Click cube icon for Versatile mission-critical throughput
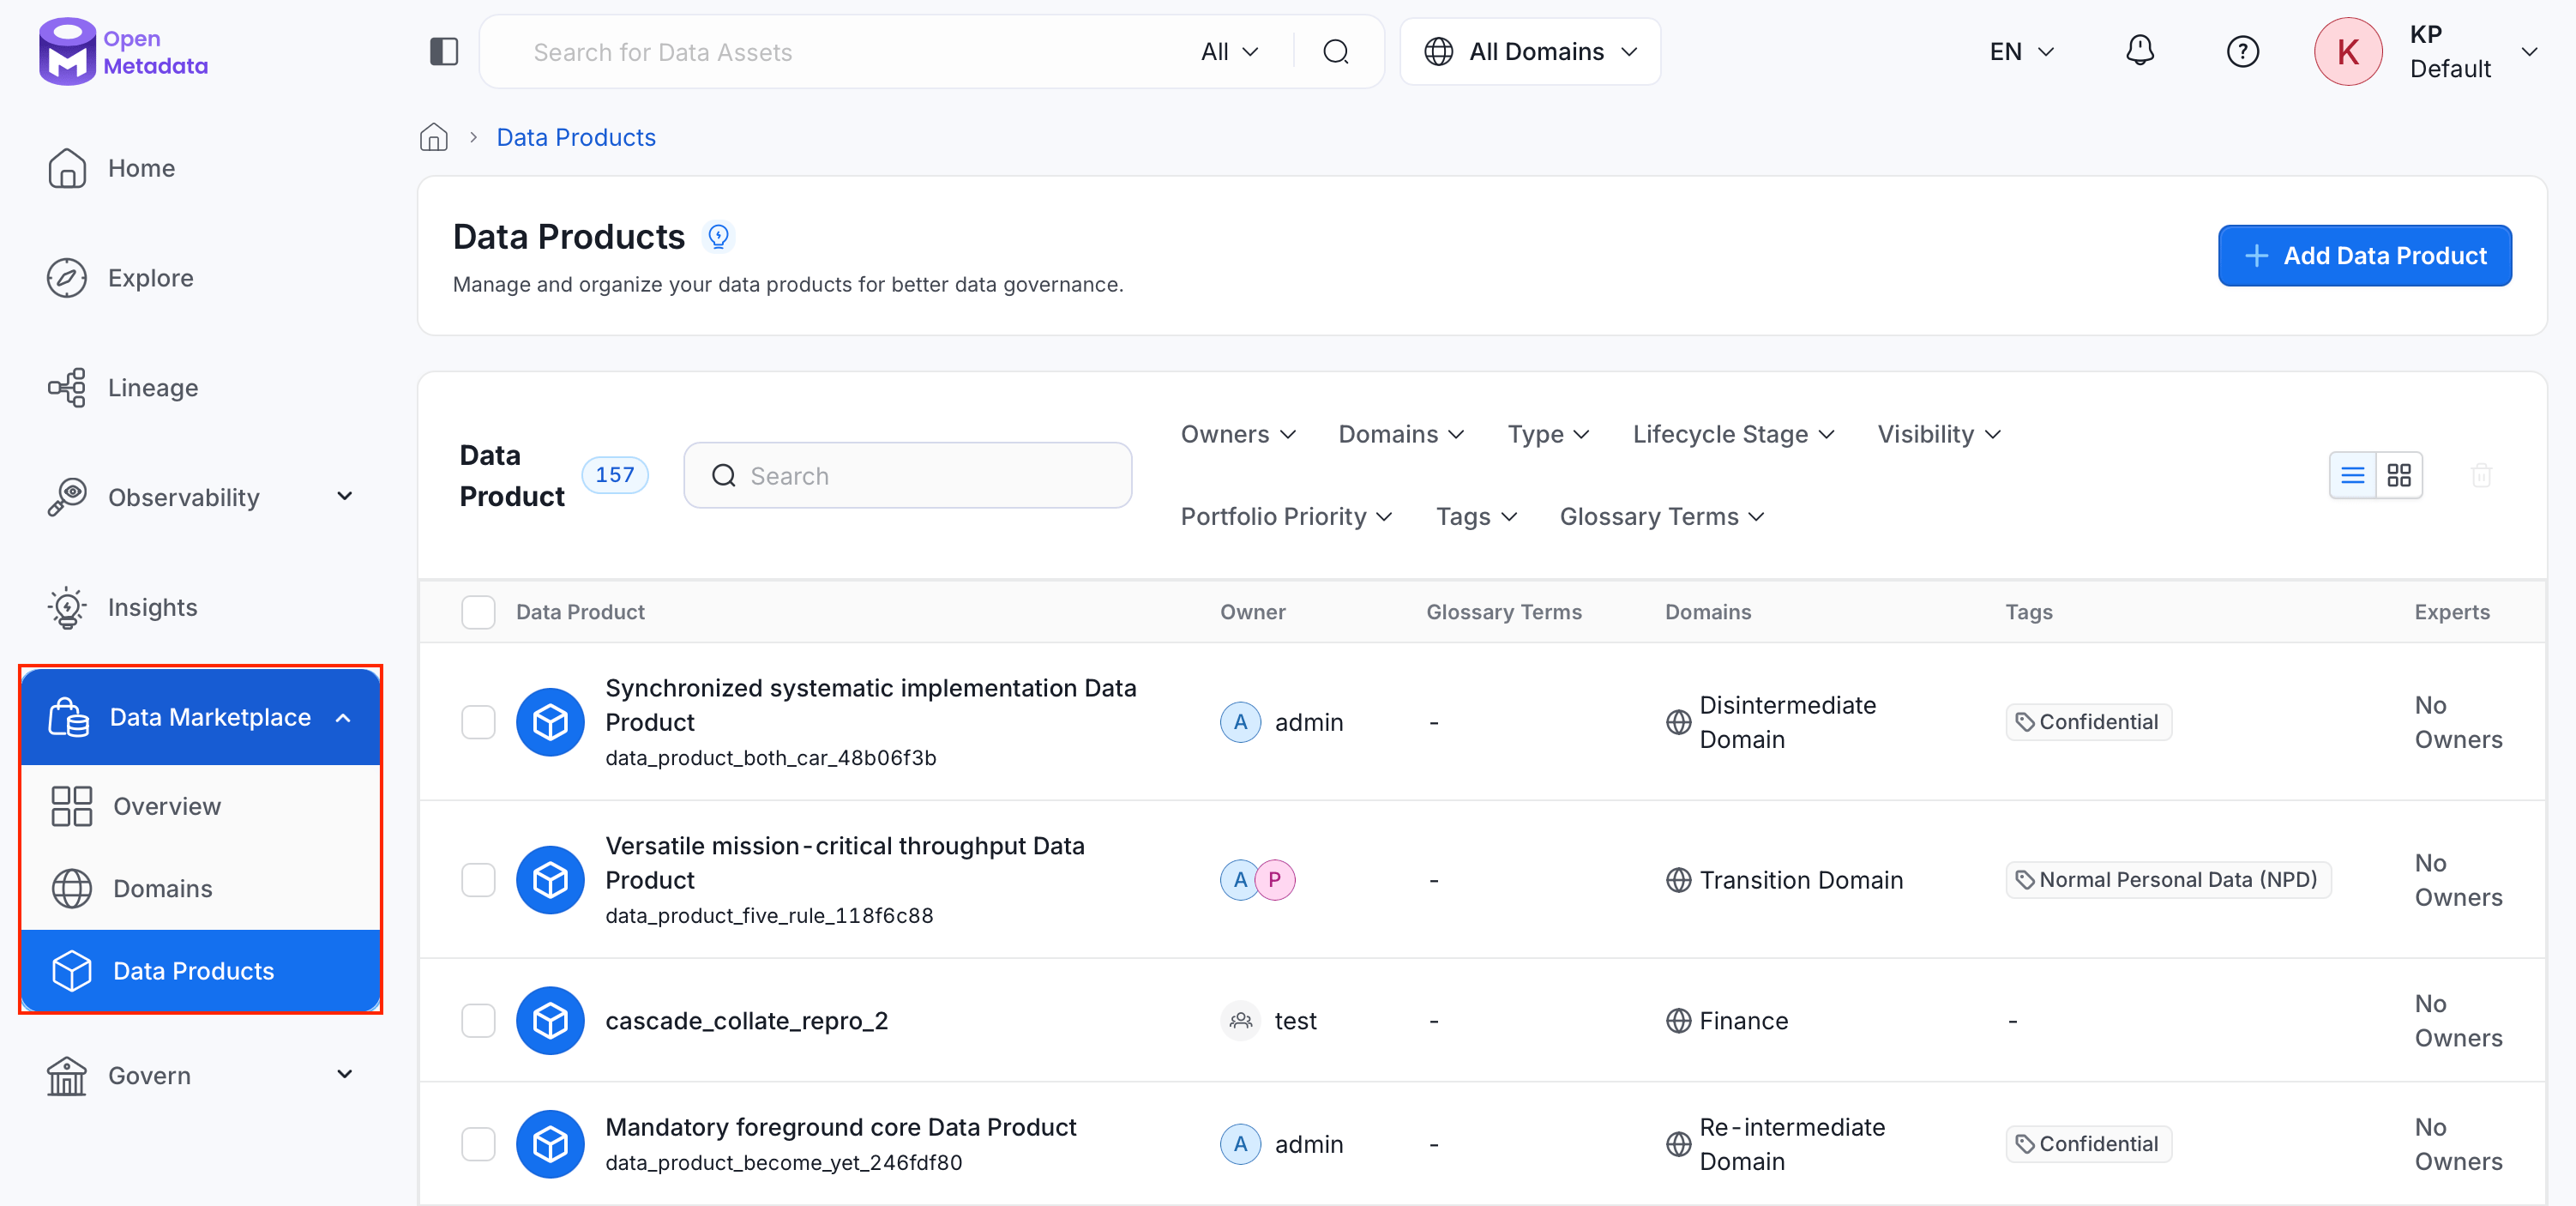This screenshot has width=2576, height=1206. pyautogui.click(x=550, y=880)
